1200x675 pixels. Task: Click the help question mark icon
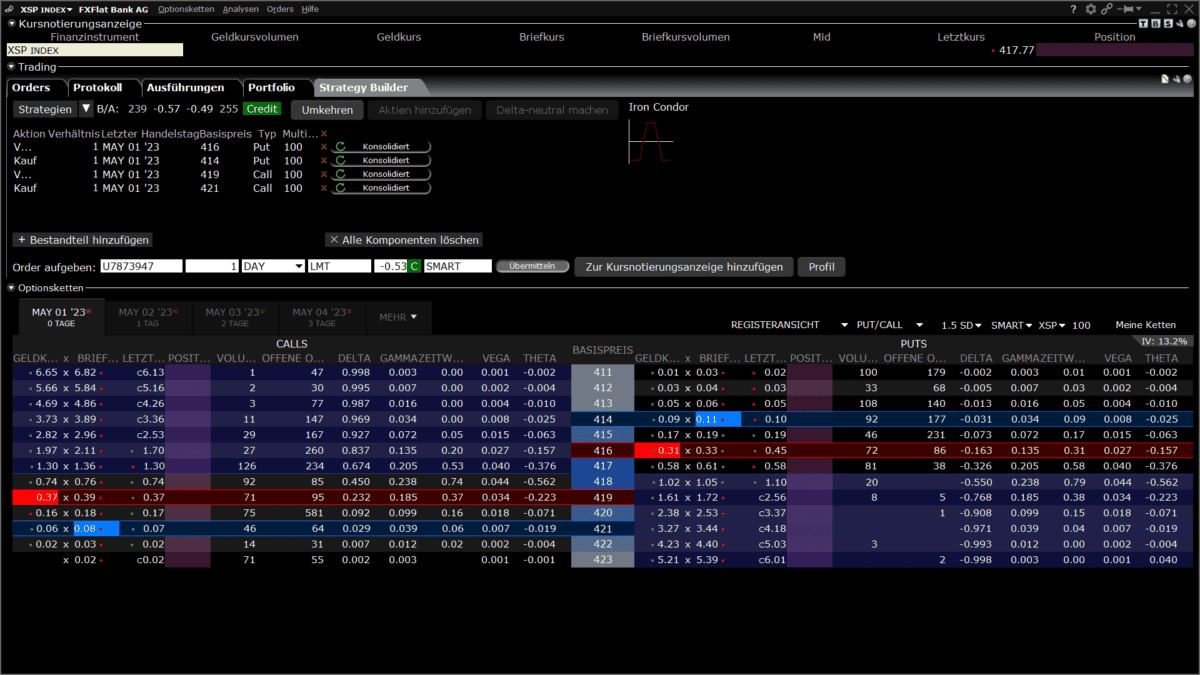coord(1073,8)
